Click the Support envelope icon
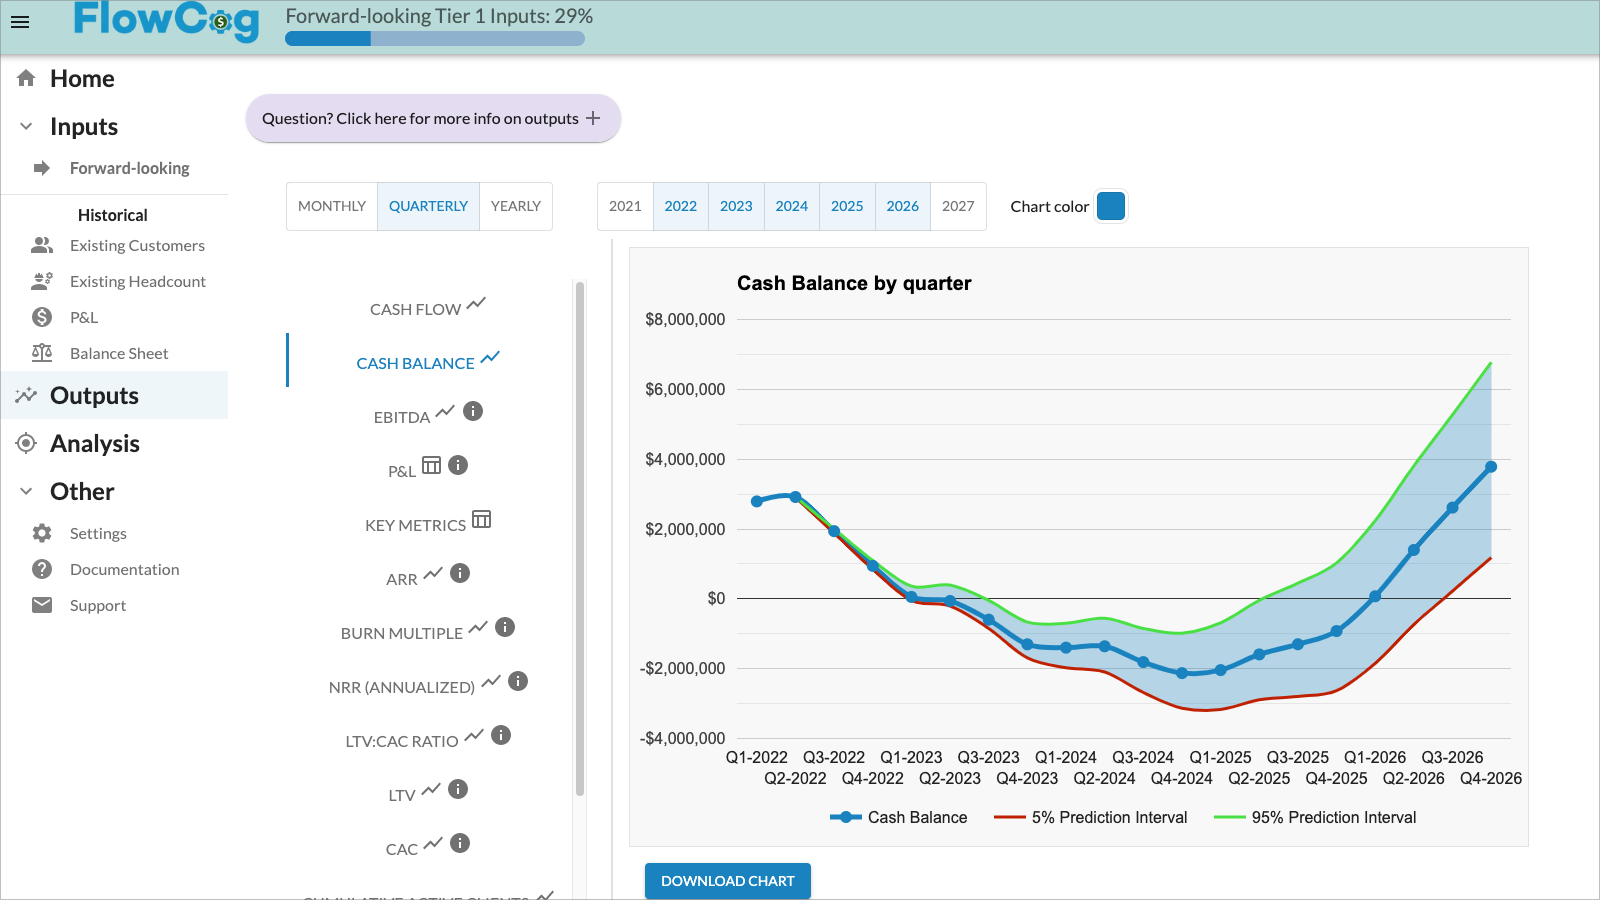This screenshot has width=1600, height=900. 41,604
